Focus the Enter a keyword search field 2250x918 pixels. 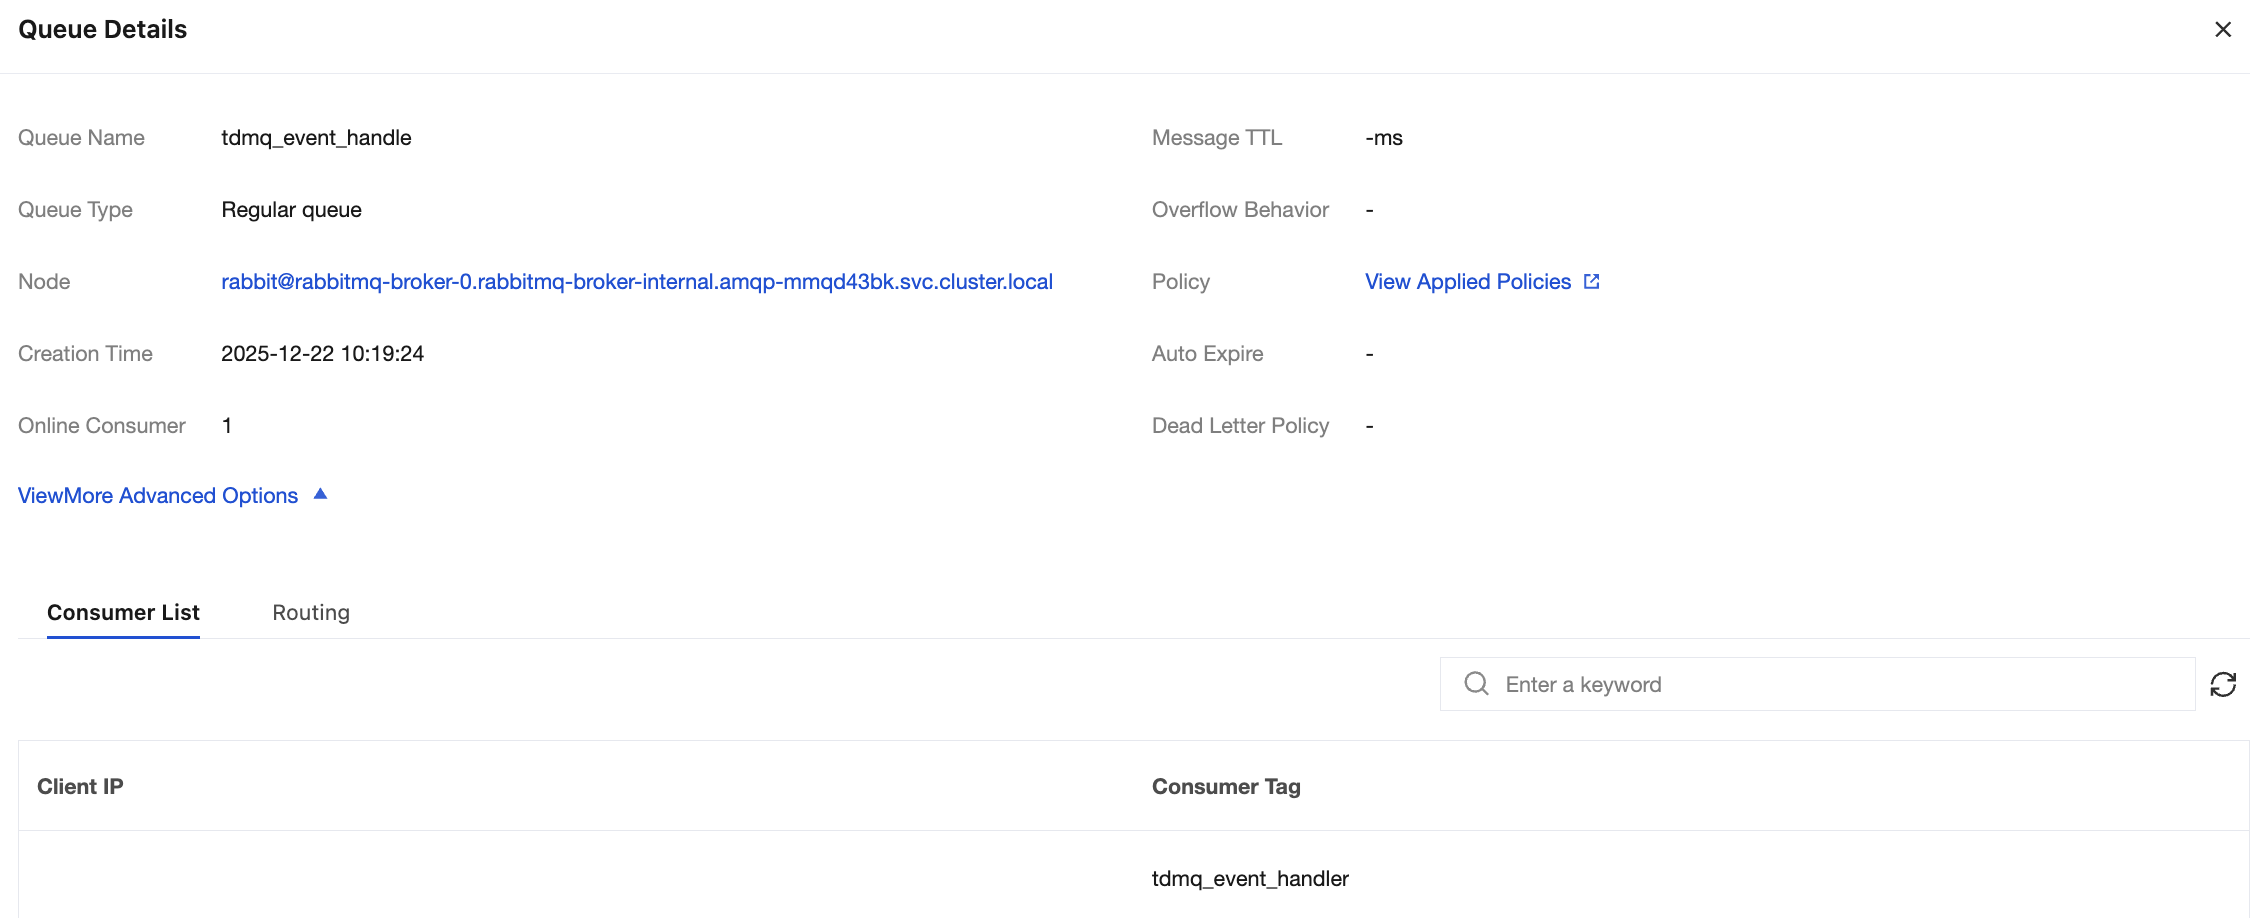pyautogui.click(x=1840, y=684)
